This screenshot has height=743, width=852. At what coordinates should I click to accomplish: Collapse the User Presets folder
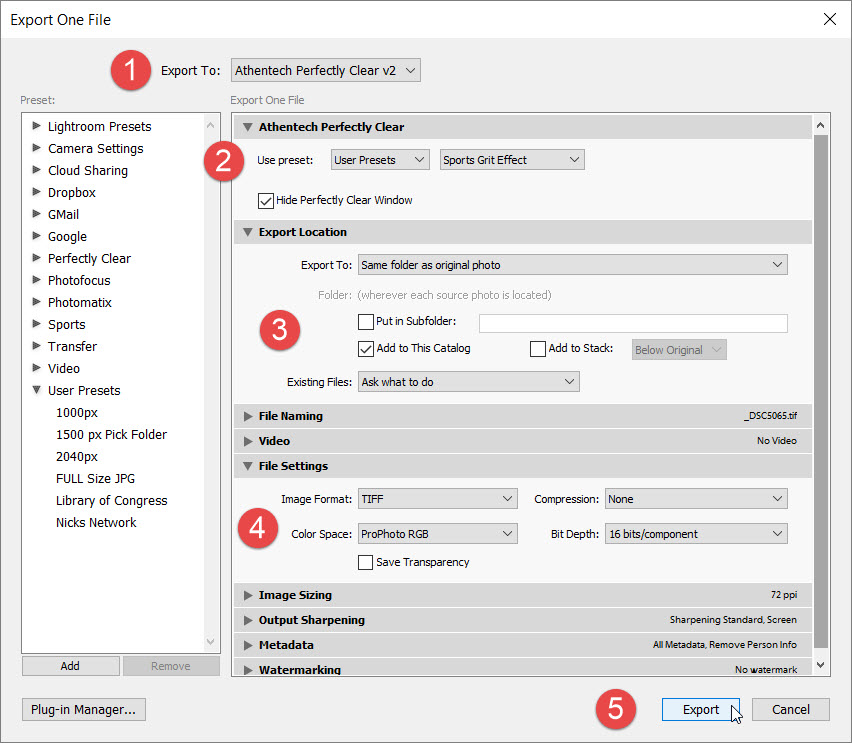point(36,390)
